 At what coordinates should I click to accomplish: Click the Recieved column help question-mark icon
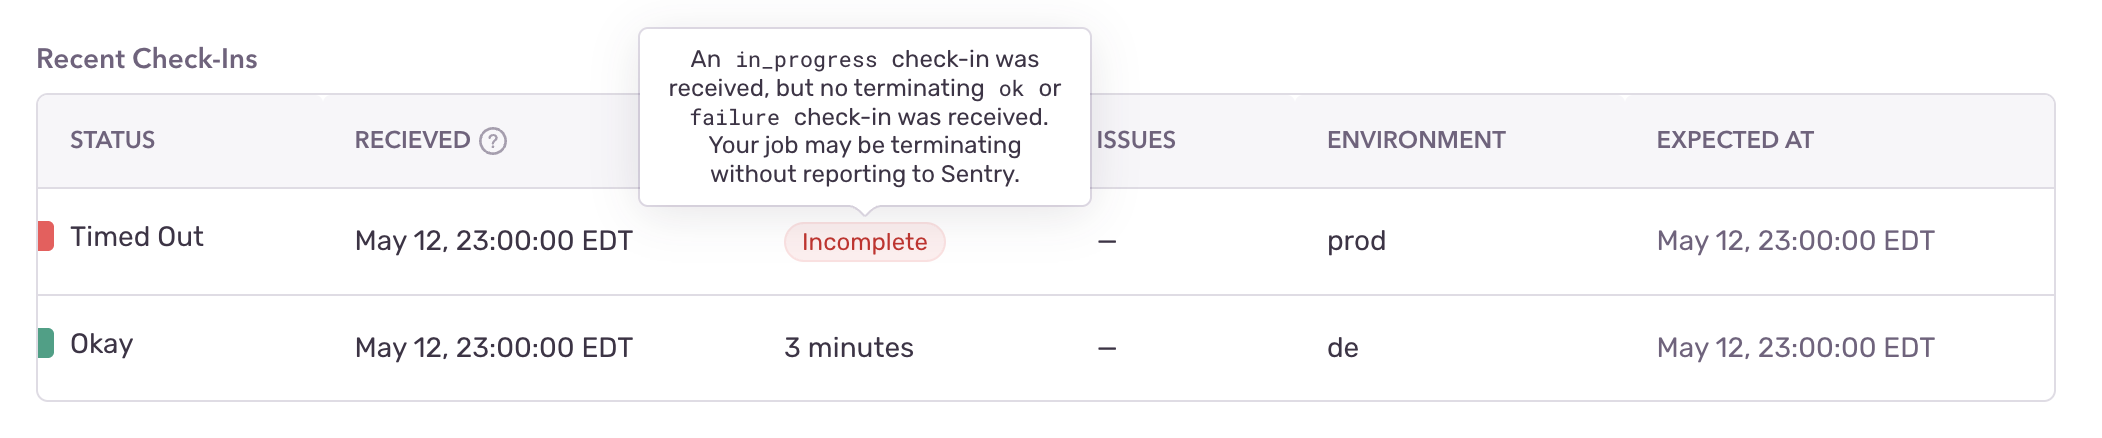[x=493, y=141]
